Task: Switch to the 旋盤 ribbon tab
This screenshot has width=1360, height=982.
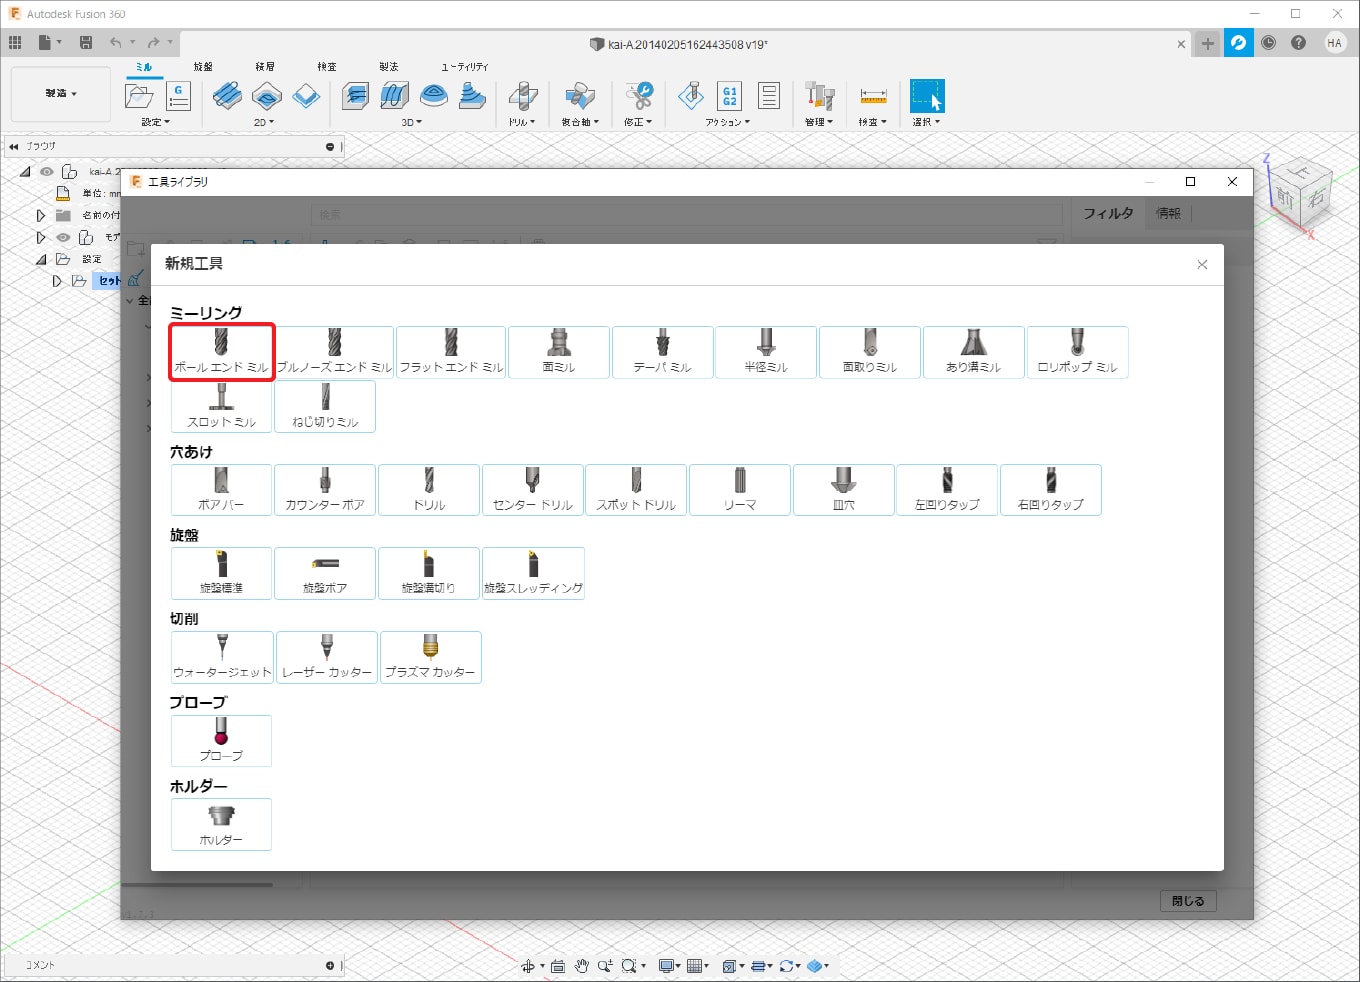Action: click(203, 67)
